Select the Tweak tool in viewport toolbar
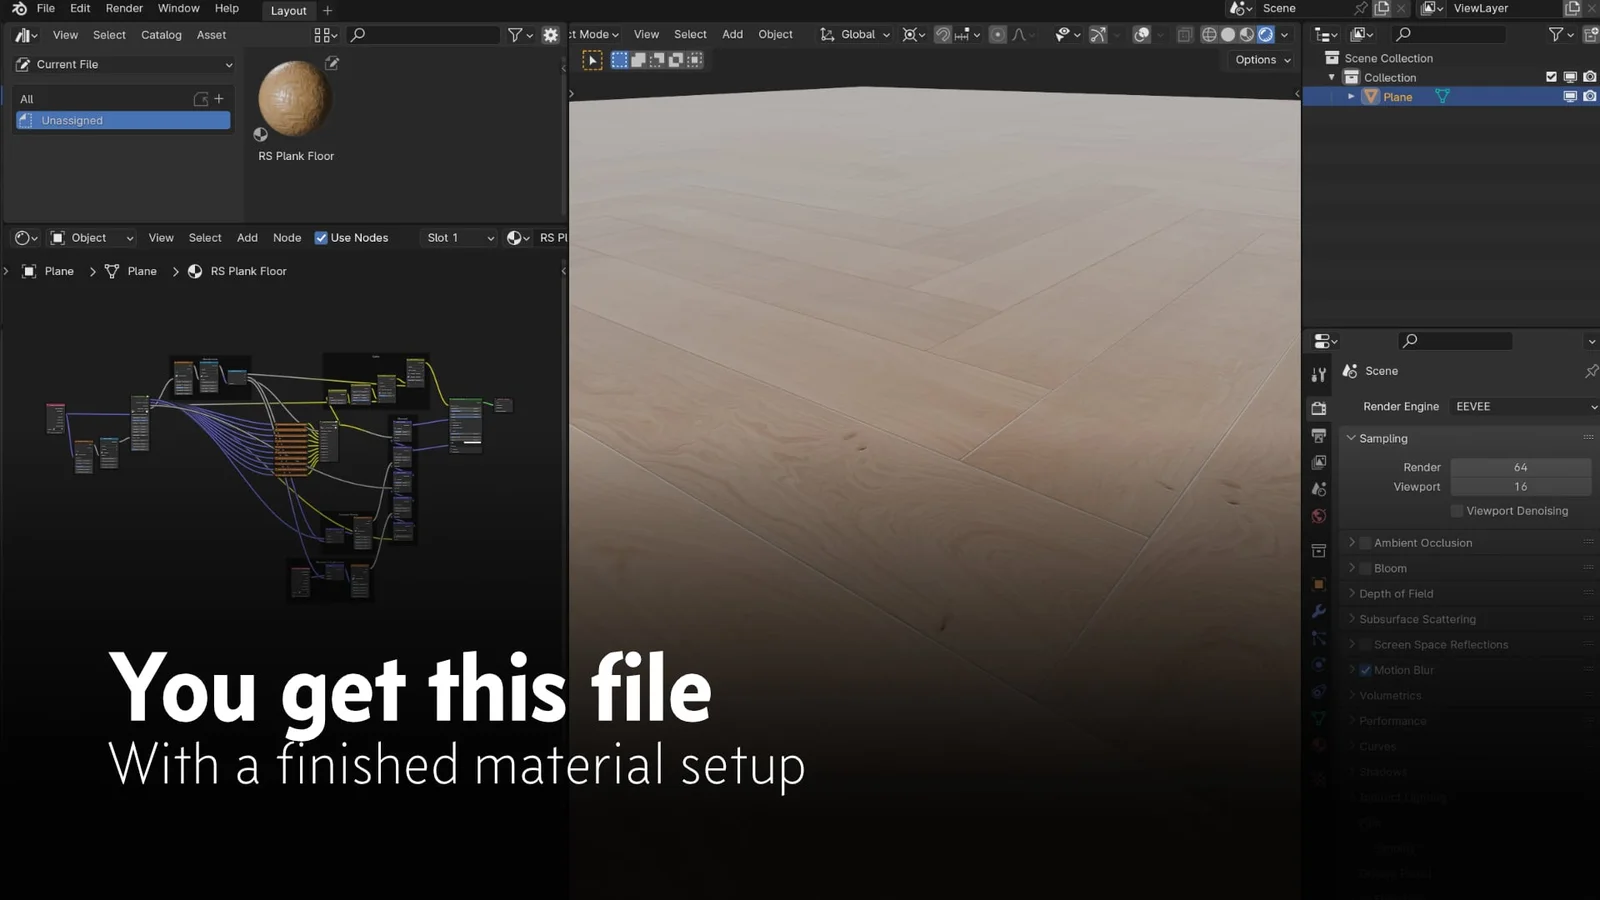Image resolution: width=1600 pixels, height=900 pixels. point(592,59)
